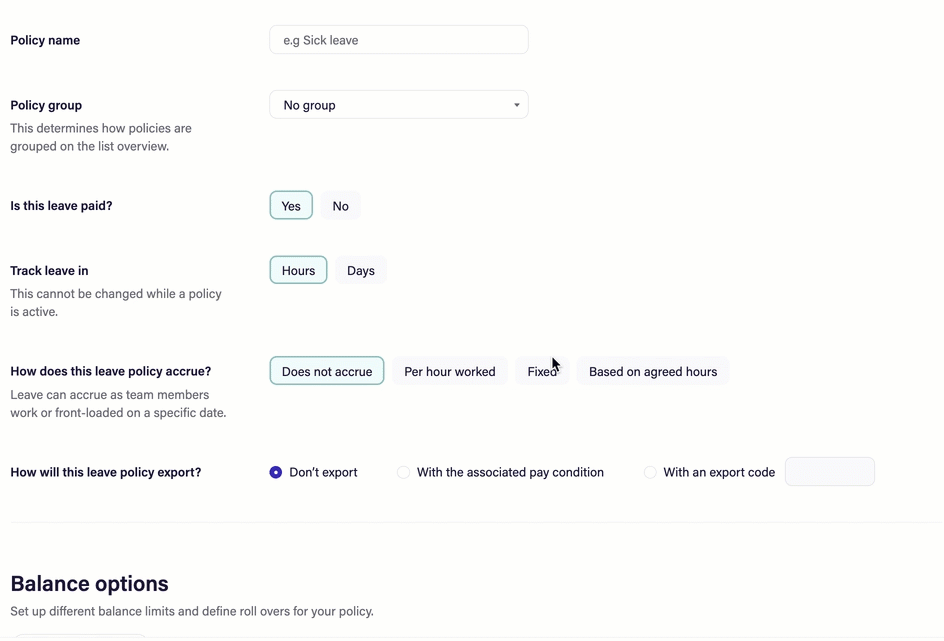Image resolution: width=944 pixels, height=641 pixels.
Task: Select 'Yes' for paid leave
Action: 291,206
